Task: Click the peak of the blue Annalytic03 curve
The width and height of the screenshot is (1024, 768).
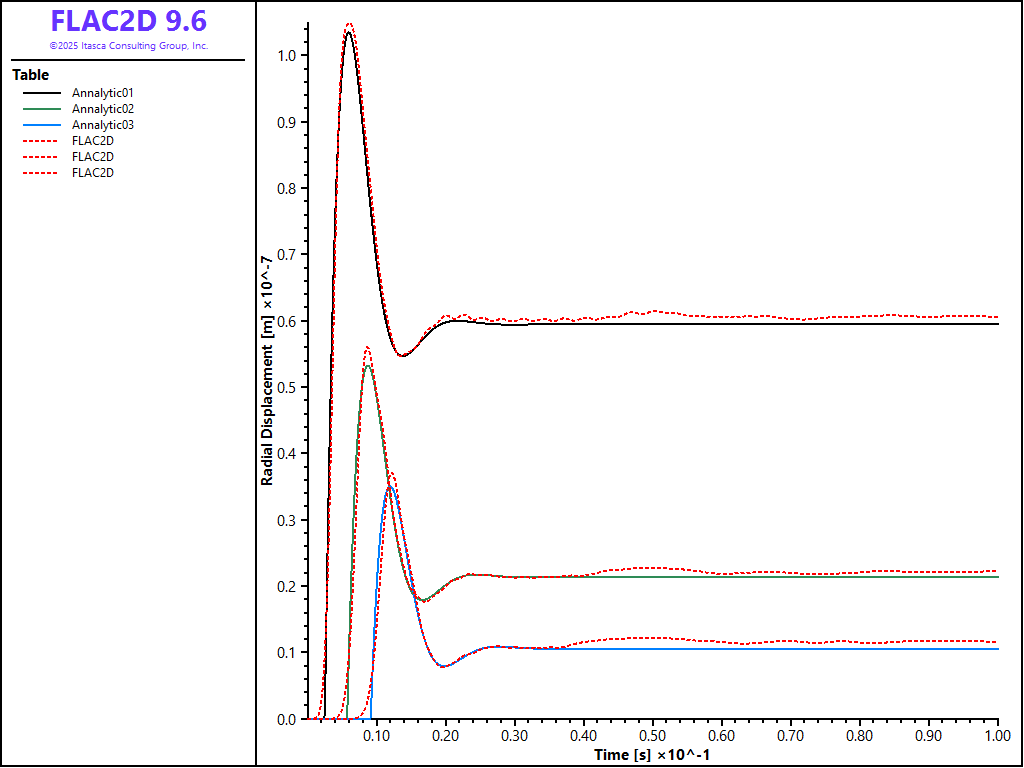Action: [x=391, y=487]
